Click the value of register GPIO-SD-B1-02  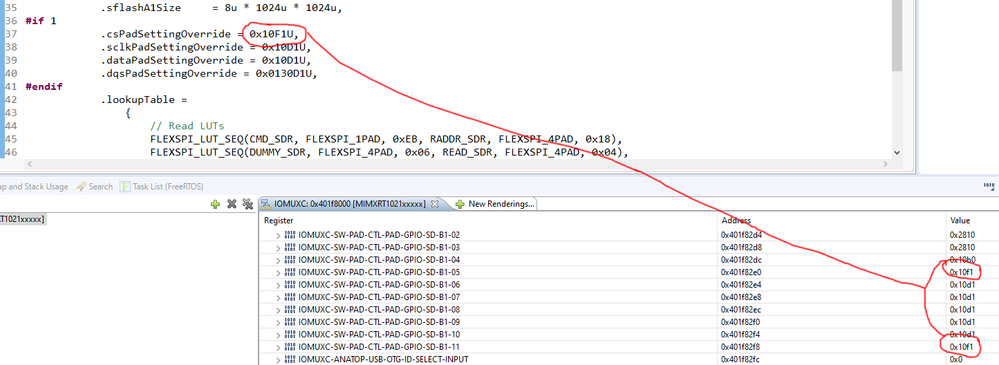coord(962,235)
